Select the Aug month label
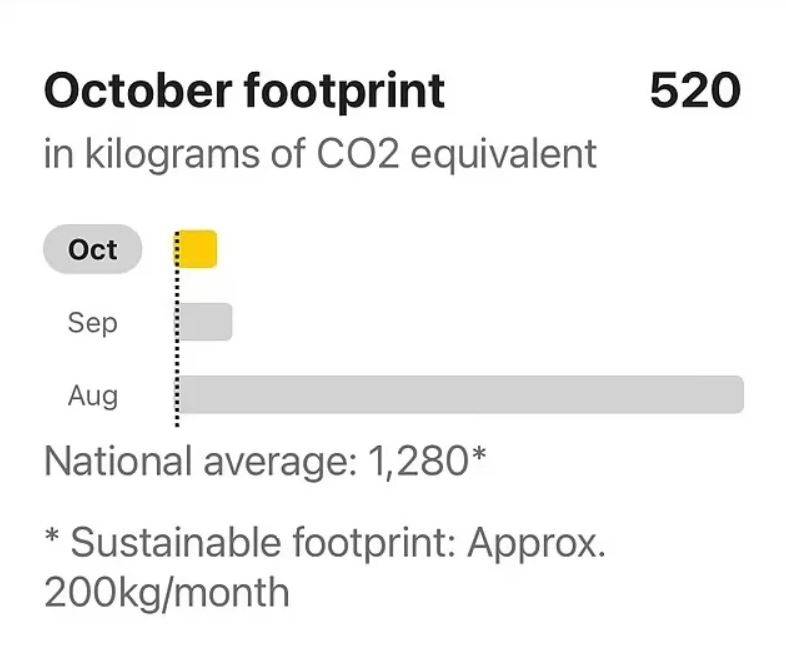This screenshot has height=656, width=786. tap(92, 396)
